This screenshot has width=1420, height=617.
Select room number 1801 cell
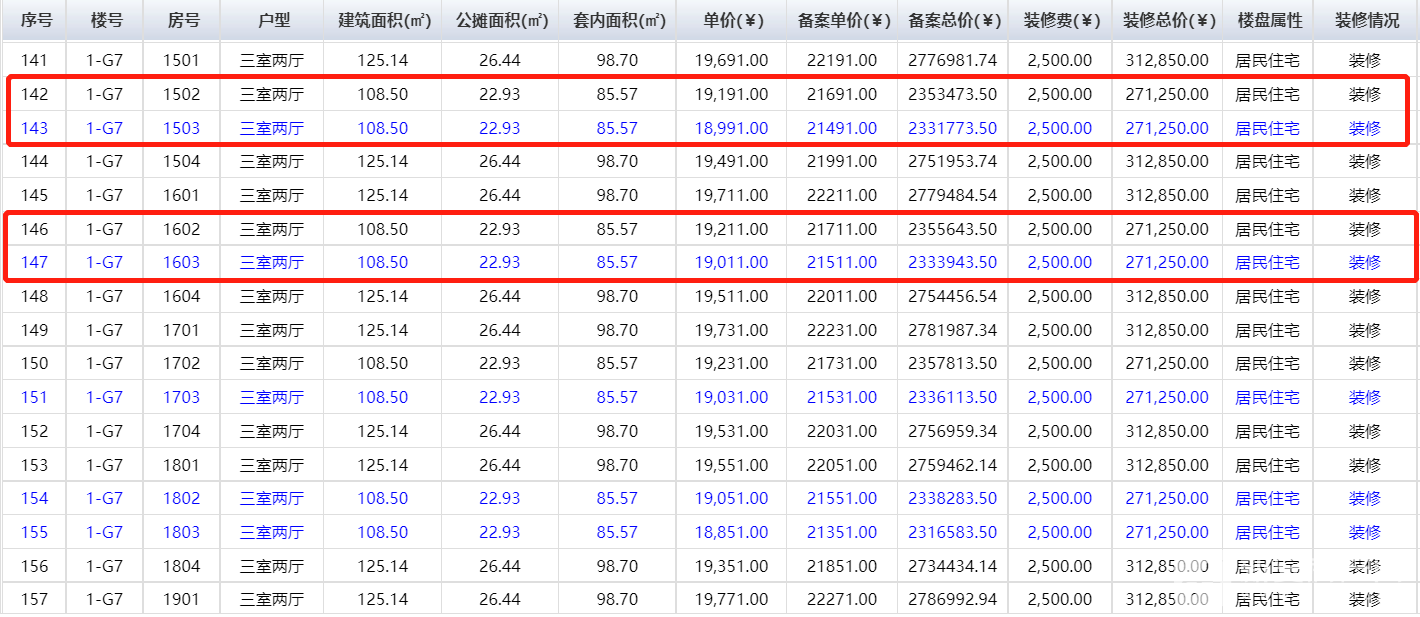coord(182,465)
